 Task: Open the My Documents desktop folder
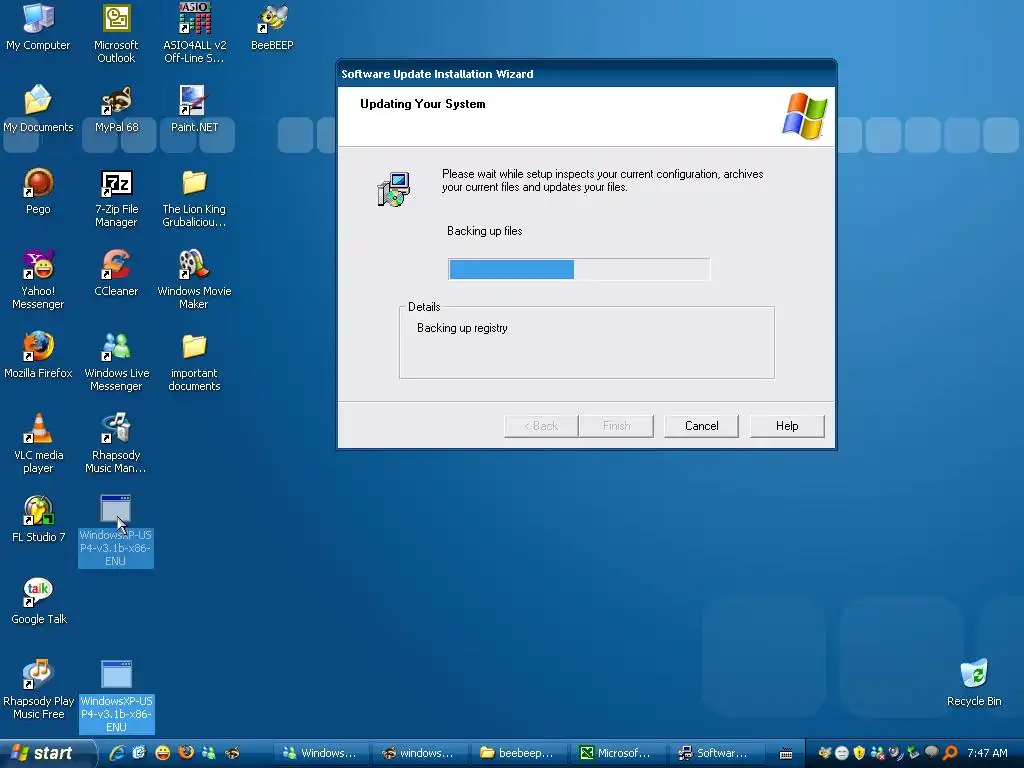(x=38, y=108)
